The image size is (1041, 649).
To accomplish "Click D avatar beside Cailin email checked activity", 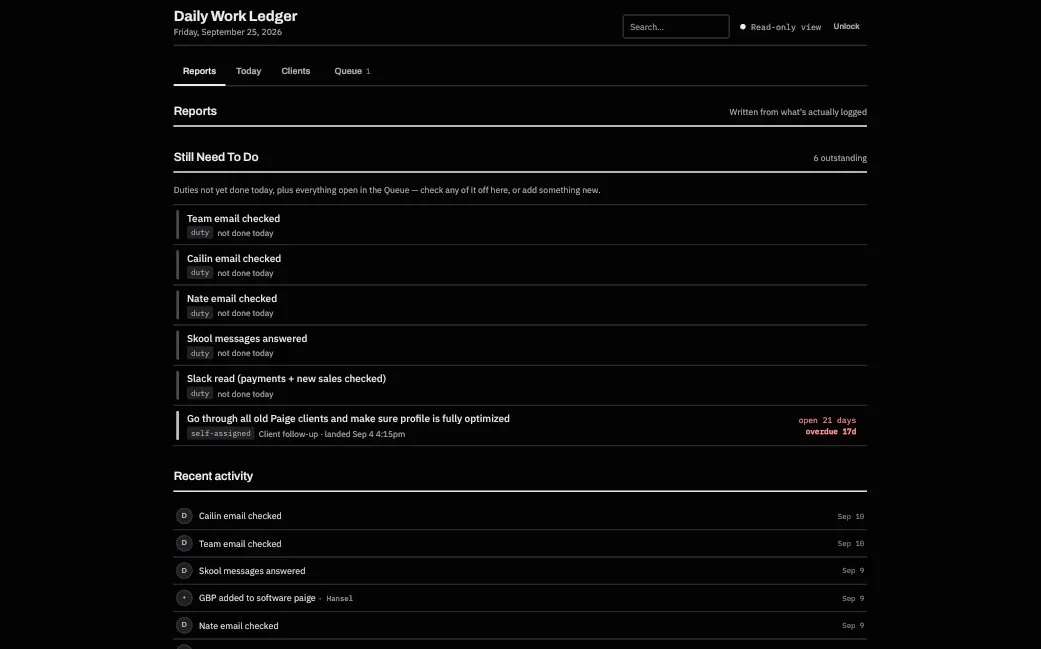I will click(x=184, y=516).
